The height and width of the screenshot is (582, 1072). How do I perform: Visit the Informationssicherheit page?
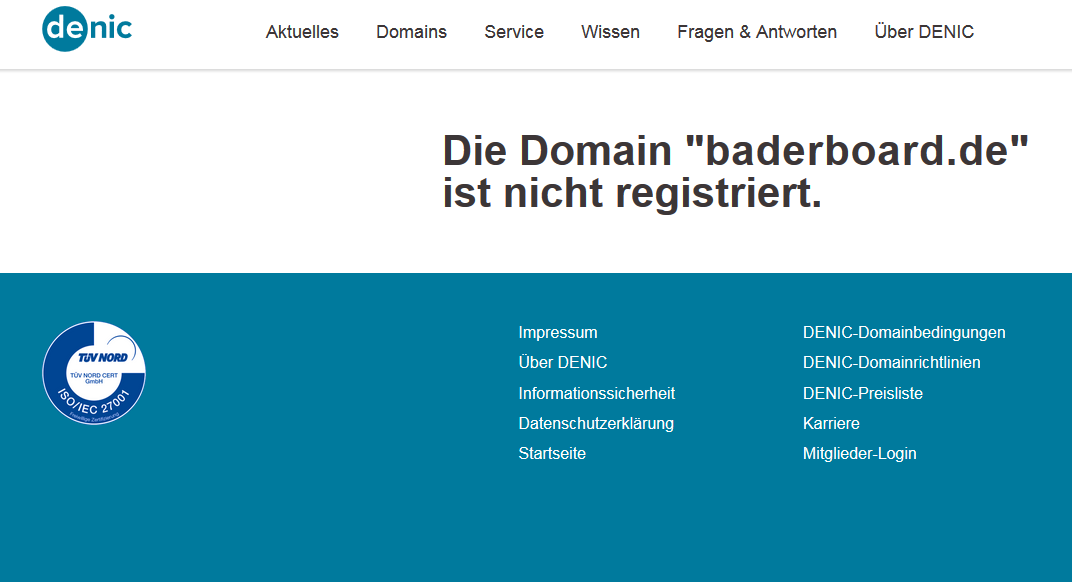pos(597,393)
